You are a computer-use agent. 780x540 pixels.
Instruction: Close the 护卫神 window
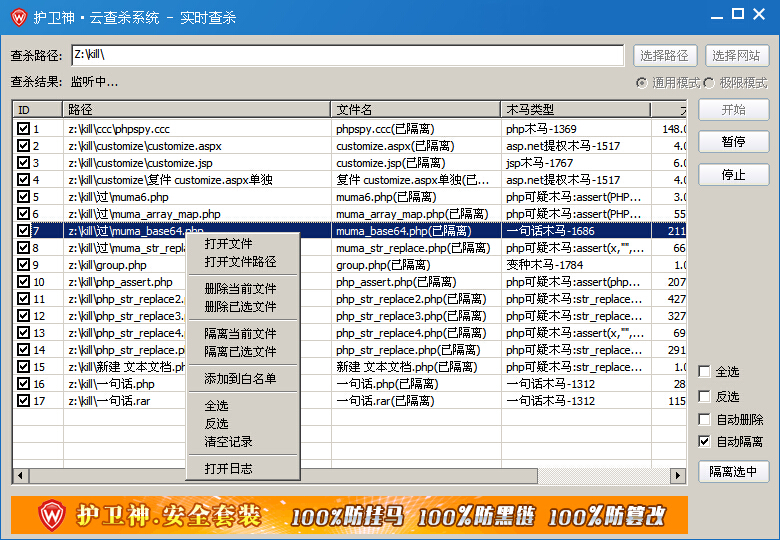[x=759, y=14]
